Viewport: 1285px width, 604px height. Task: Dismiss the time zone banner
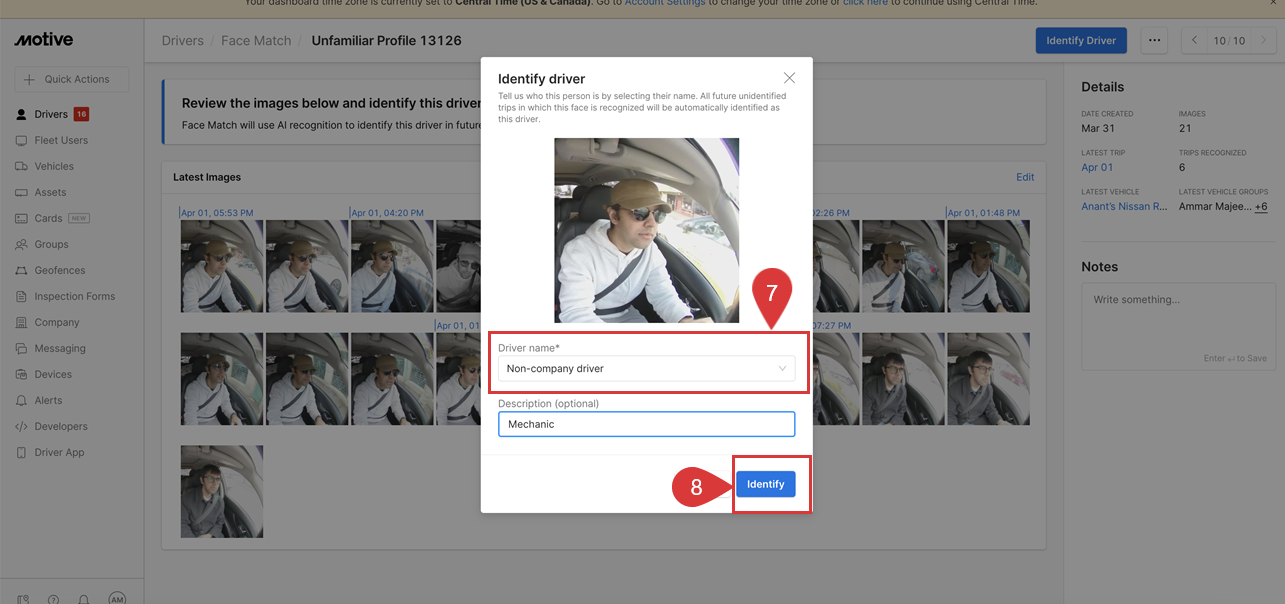[1273, 3]
